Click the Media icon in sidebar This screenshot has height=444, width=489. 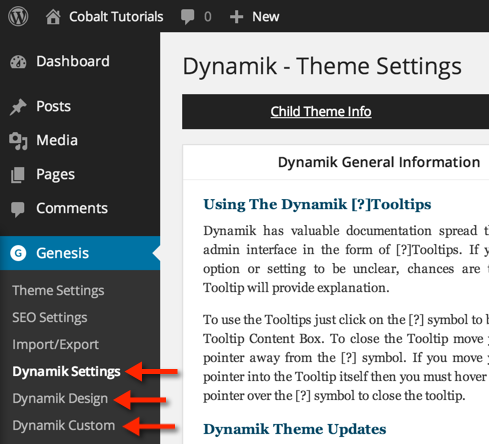tap(18, 141)
